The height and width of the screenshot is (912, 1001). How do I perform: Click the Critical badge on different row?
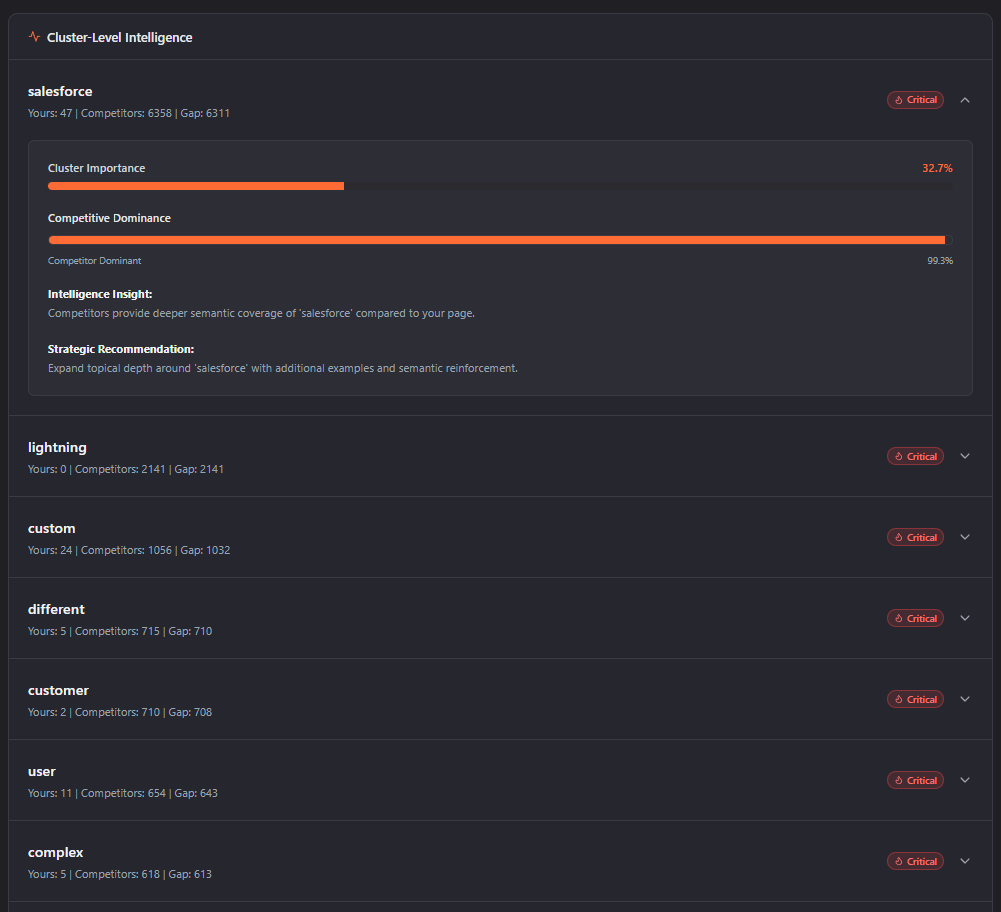click(x=915, y=618)
